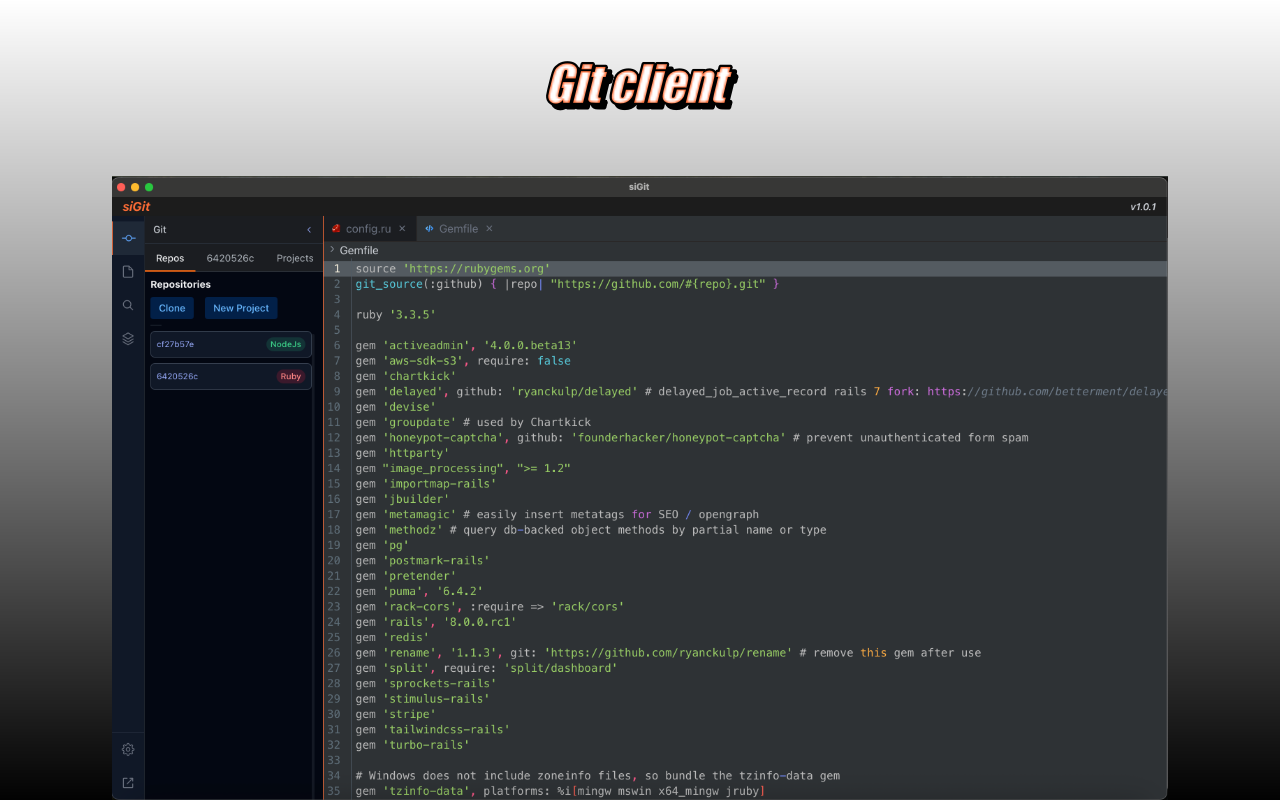
Task: Click the external link icon at sidebar bottom
Action: coord(128,783)
